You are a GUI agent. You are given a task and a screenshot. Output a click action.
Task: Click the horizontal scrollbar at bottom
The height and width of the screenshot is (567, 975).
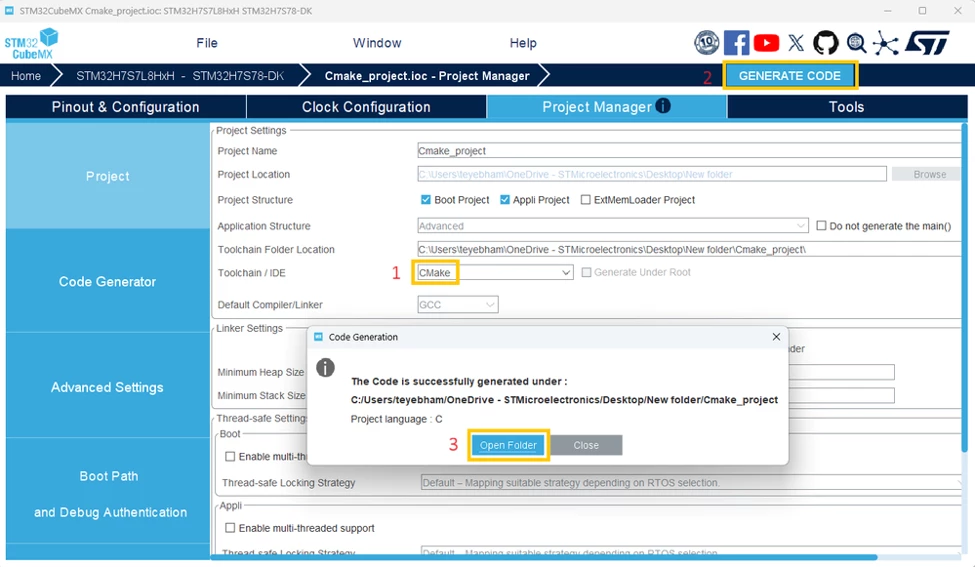pos(544,557)
